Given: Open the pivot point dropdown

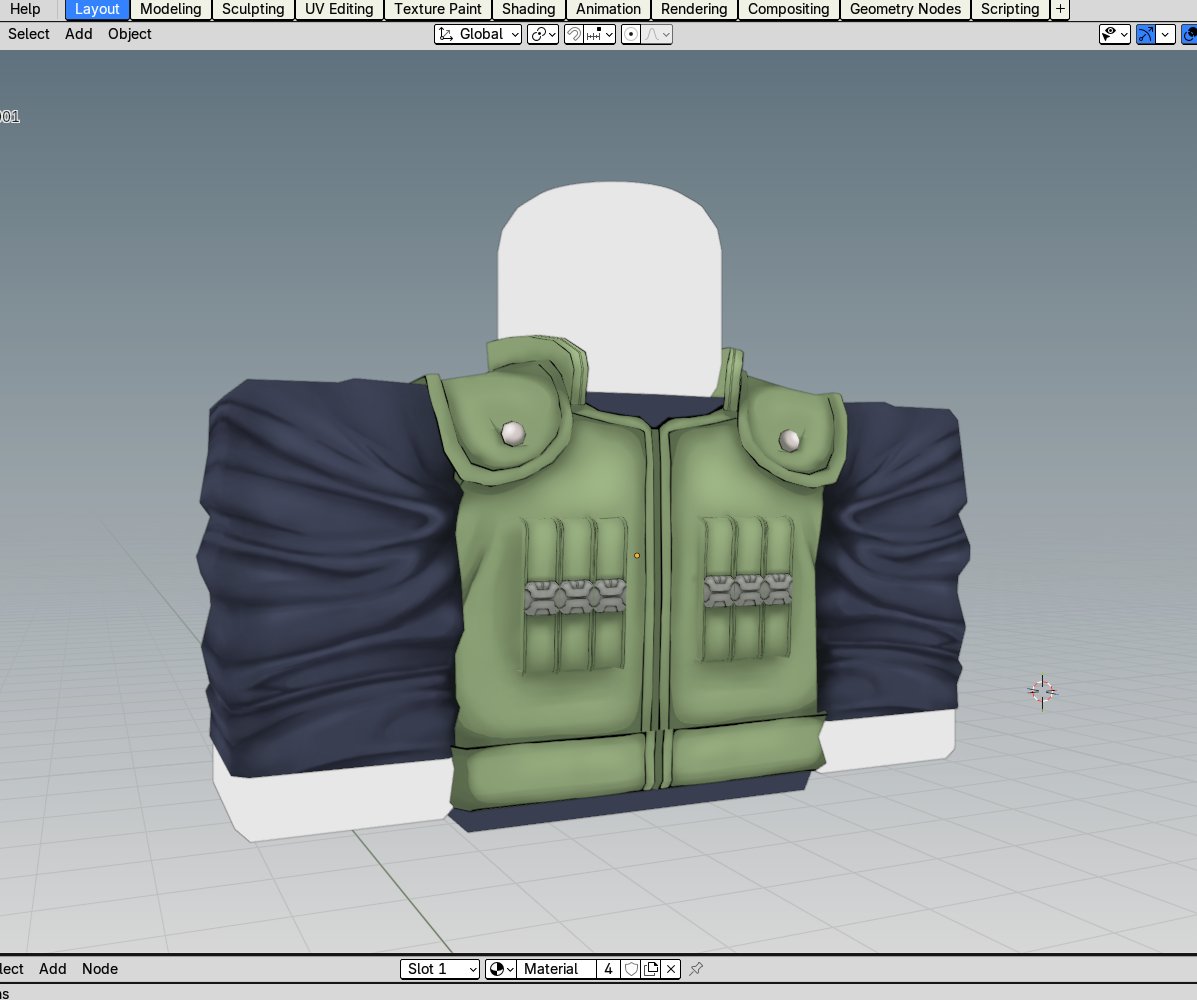Looking at the screenshot, I should [x=543, y=34].
